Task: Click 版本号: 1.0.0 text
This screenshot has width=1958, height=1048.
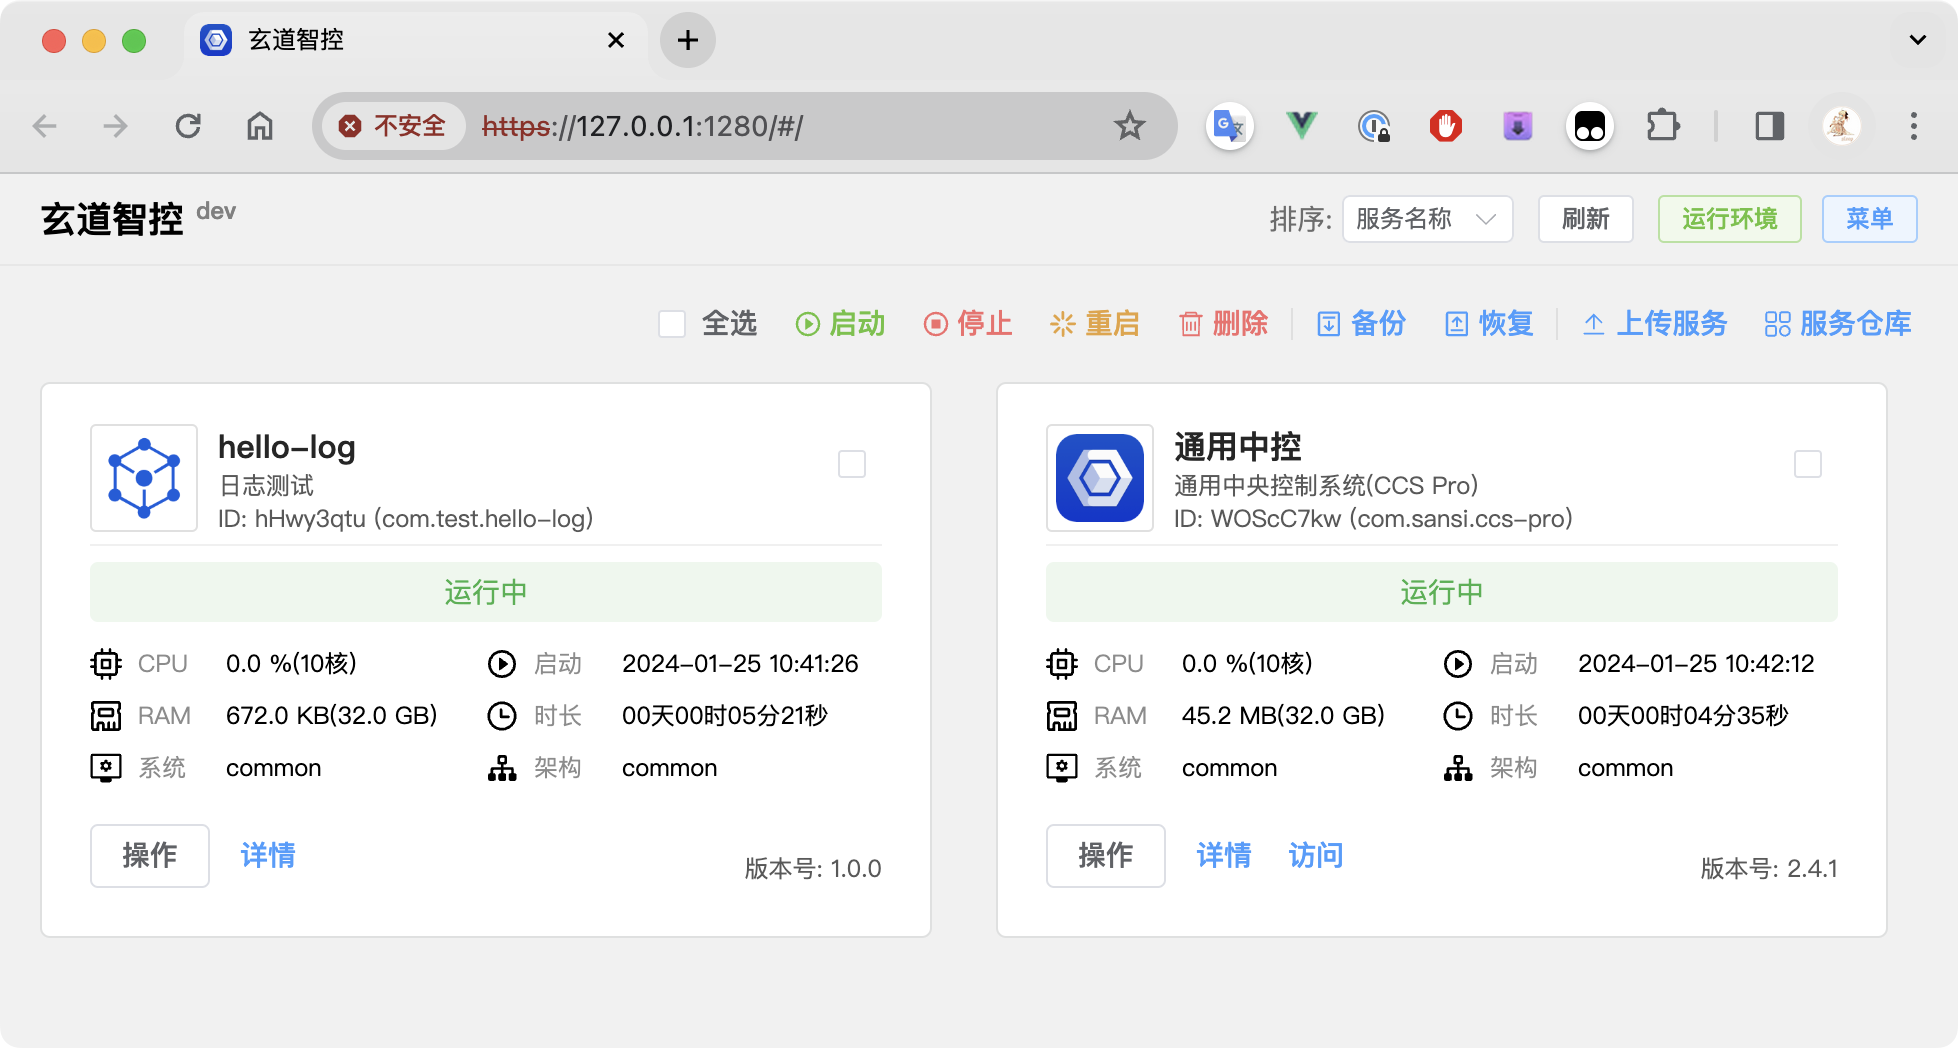Action: 813,868
